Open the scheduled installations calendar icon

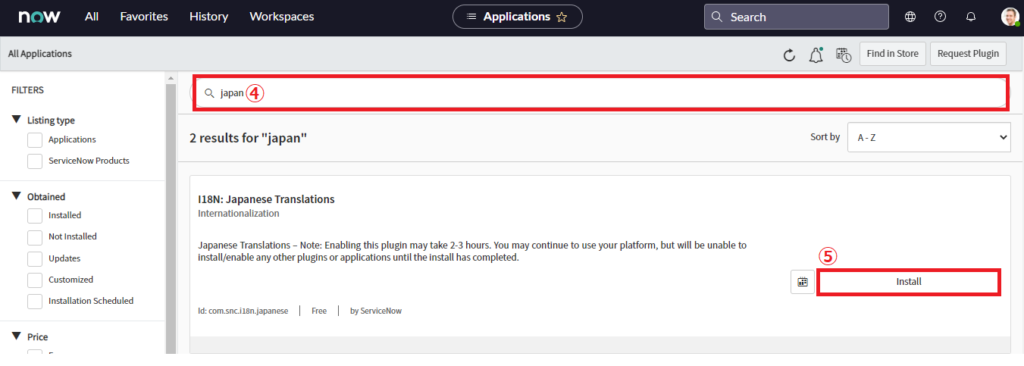843,55
